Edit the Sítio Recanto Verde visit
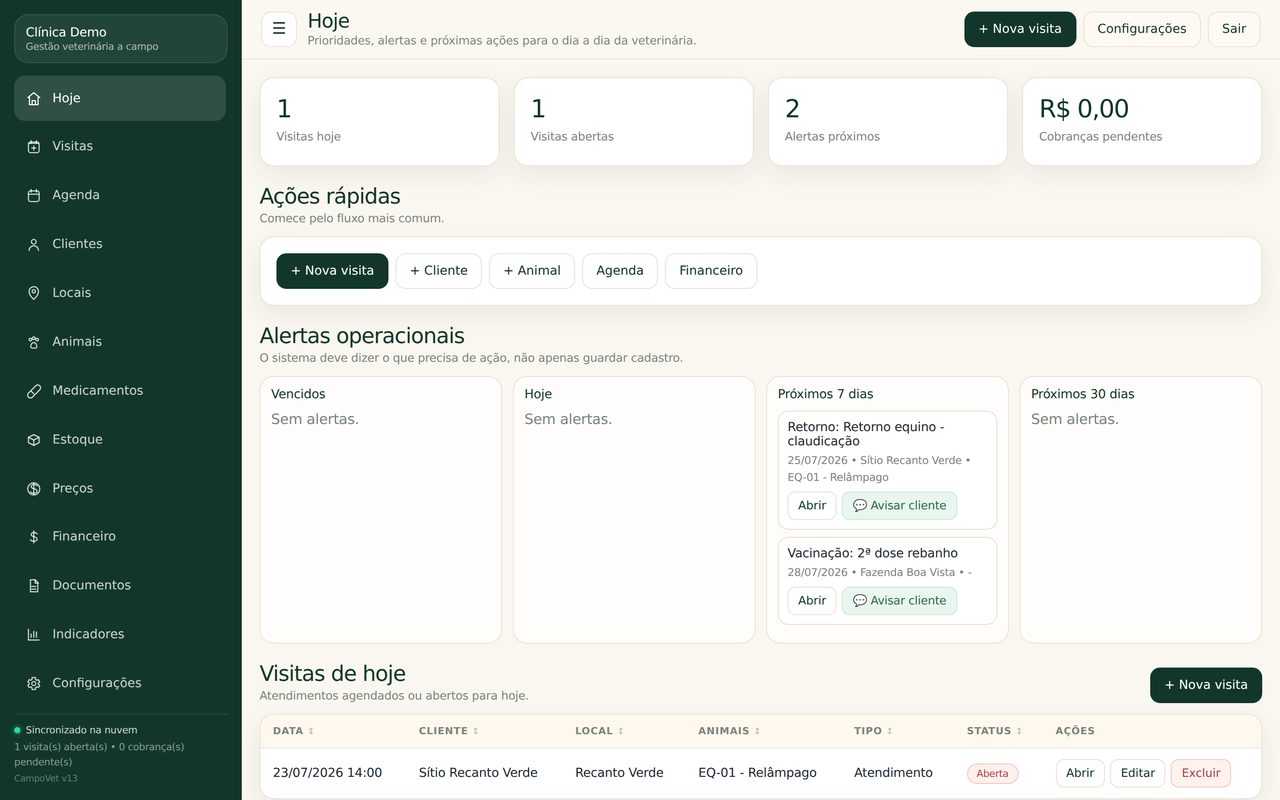The height and width of the screenshot is (800, 1280). point(1138,773)
